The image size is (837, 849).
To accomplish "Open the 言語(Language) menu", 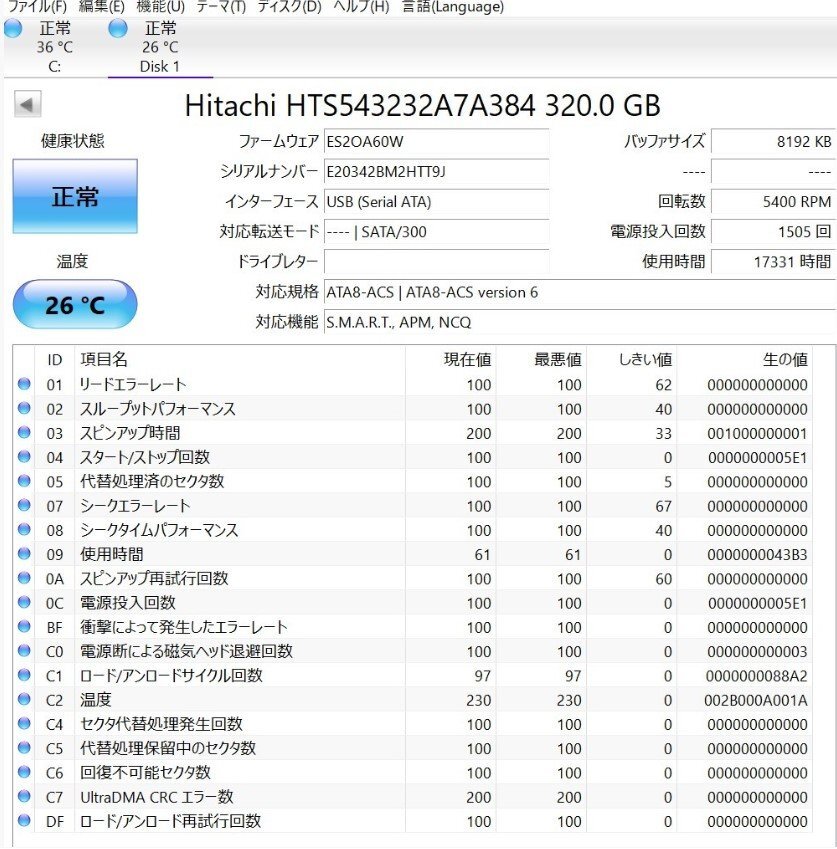I will click(x=452, y=7).
